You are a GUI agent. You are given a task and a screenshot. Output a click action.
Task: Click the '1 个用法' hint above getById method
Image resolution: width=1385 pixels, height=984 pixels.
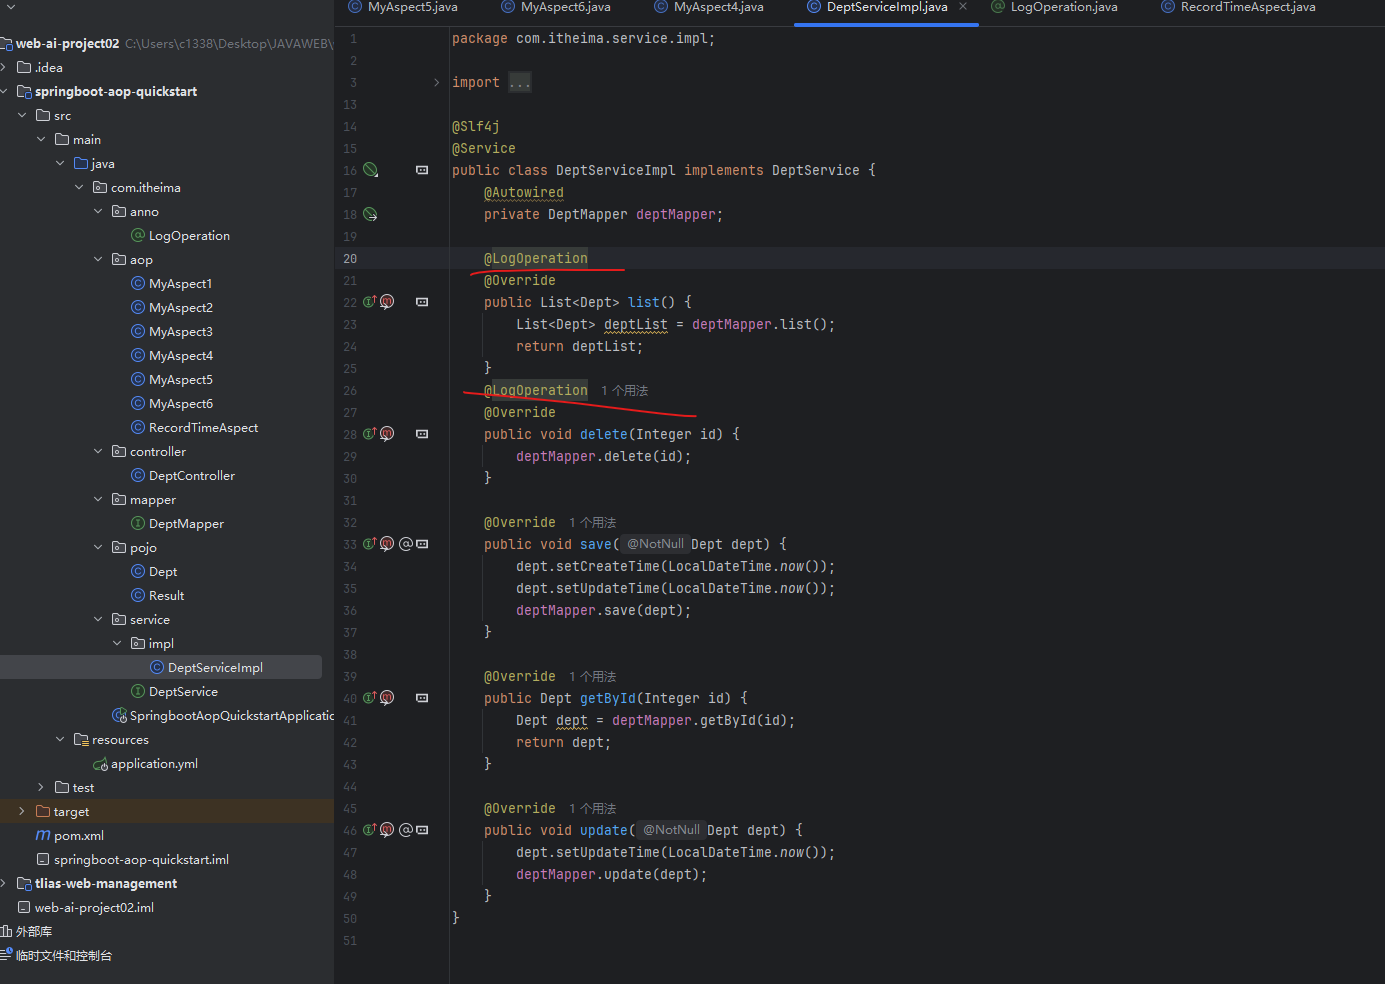click(592, 677)
